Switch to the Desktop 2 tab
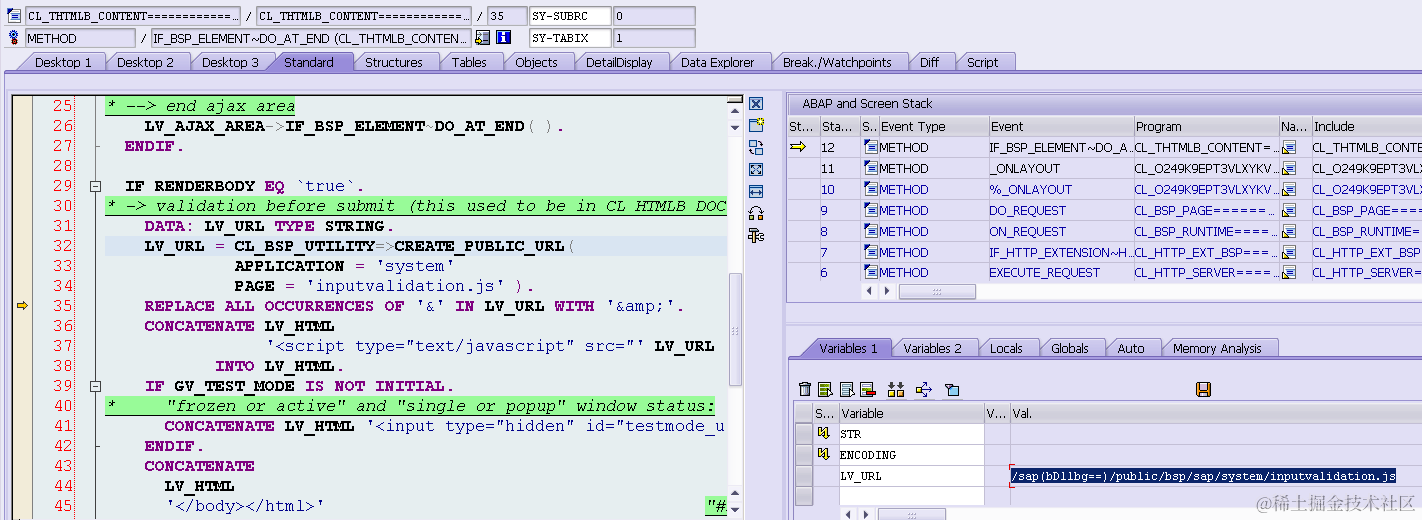This screenshot has width=1422, height=520. (x=145, y=62)
